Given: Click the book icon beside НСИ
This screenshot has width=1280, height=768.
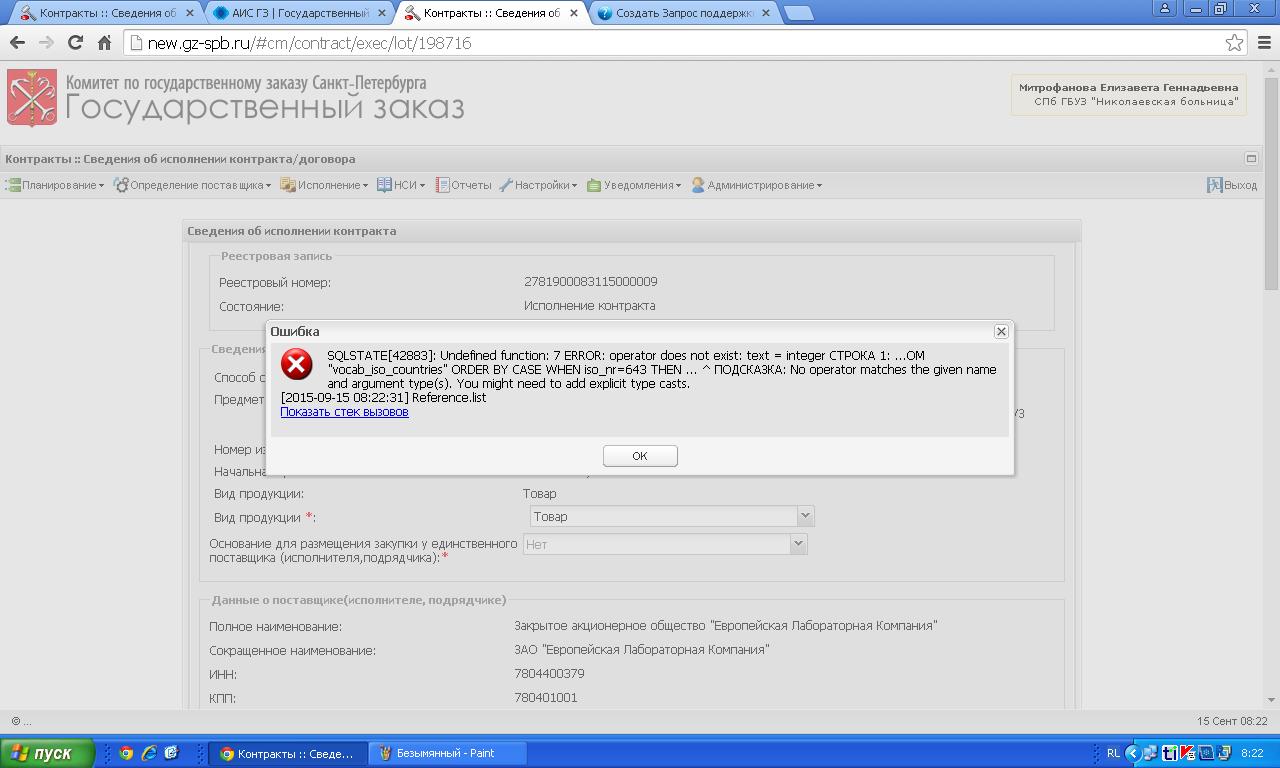Looking at the screenshot, I should pyautogui.click(x=384, y=185).
